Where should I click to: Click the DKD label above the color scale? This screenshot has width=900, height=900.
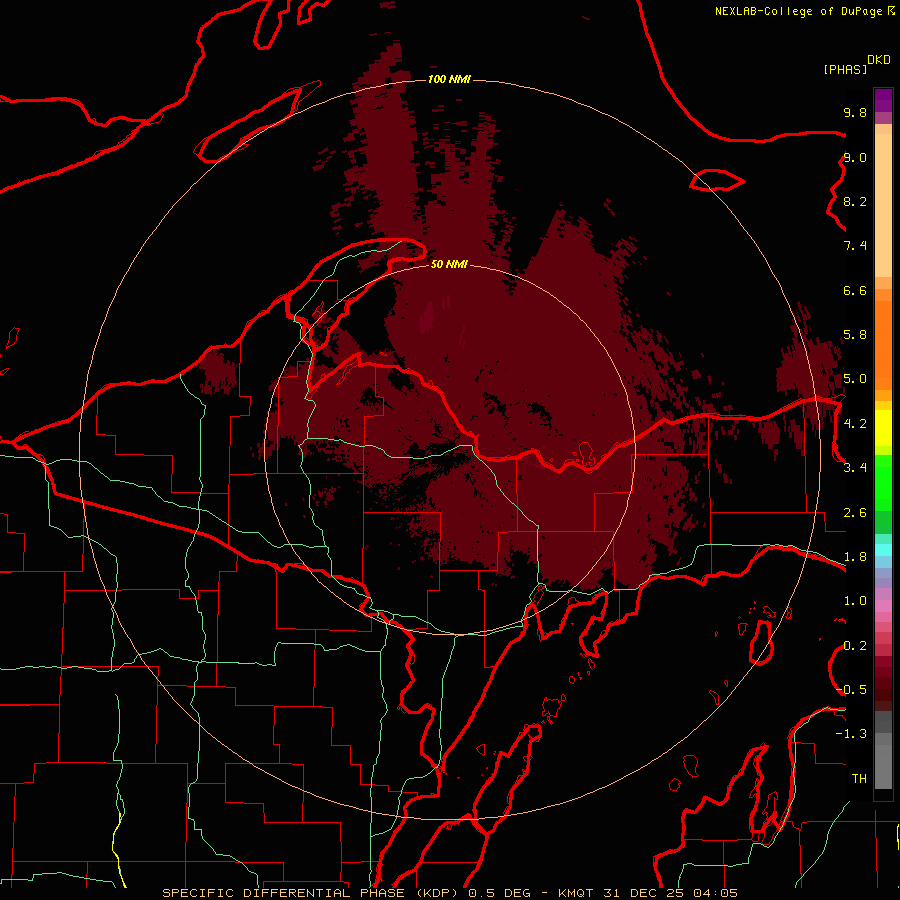pyautogui.click(x=879, y=60)
